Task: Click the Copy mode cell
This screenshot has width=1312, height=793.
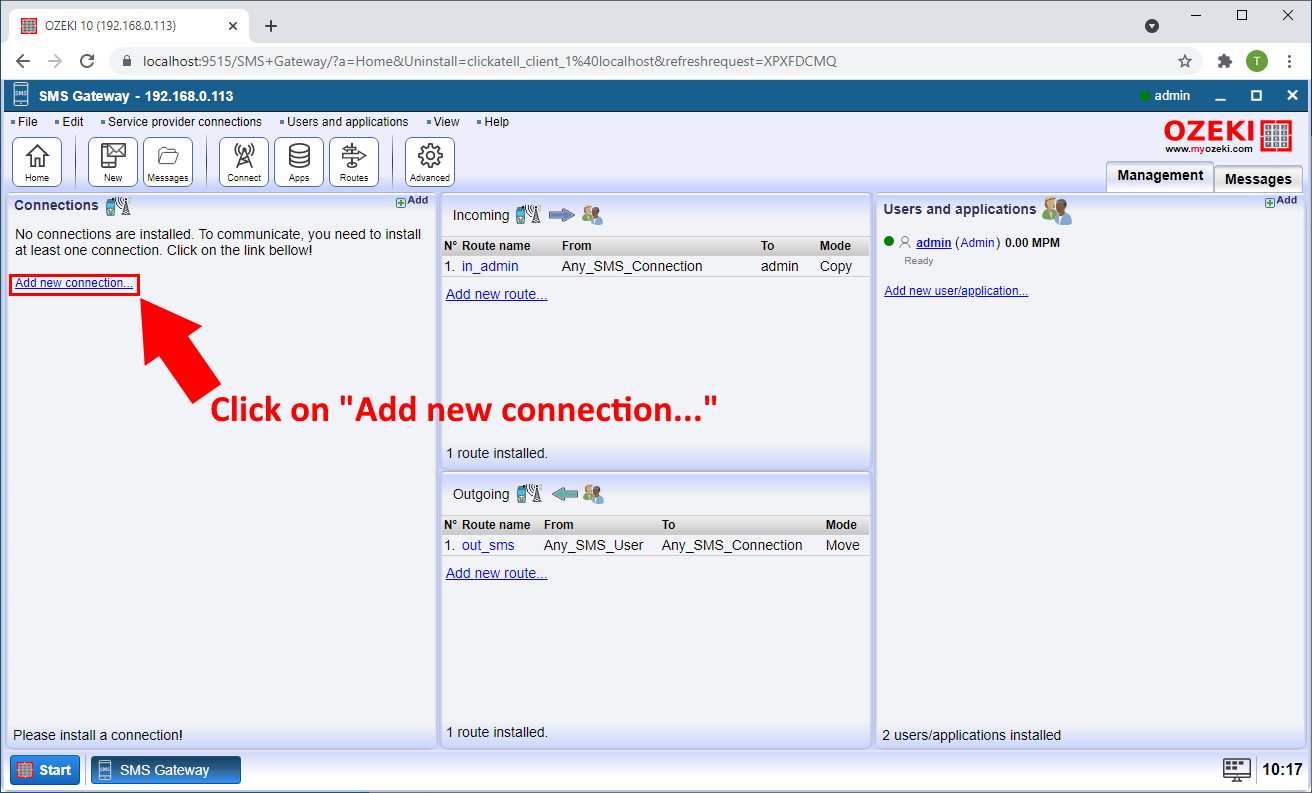Action: [836, 266]
